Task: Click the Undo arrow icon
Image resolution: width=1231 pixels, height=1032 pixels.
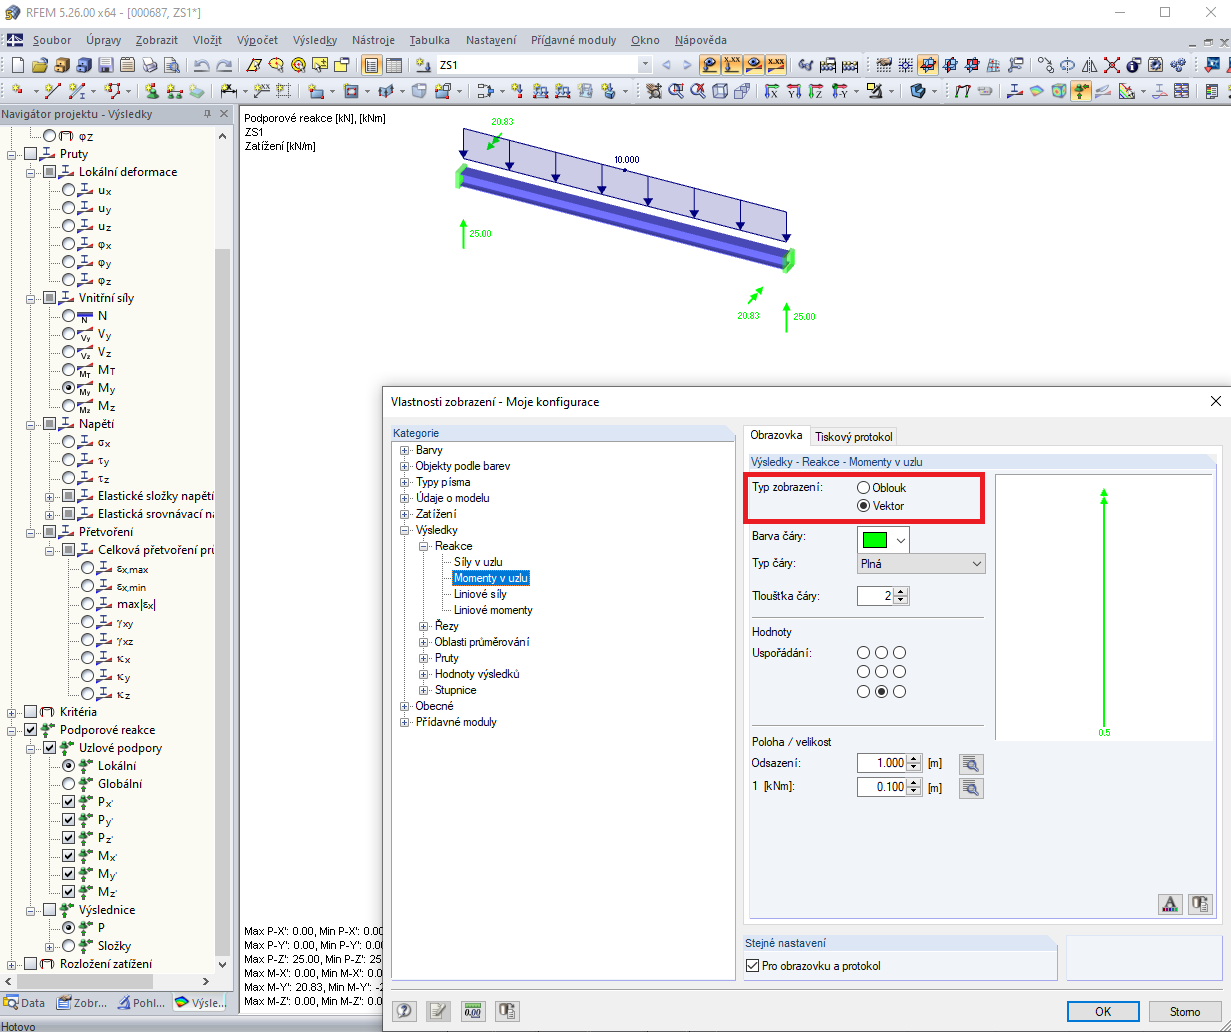Action: click(201, 65)
